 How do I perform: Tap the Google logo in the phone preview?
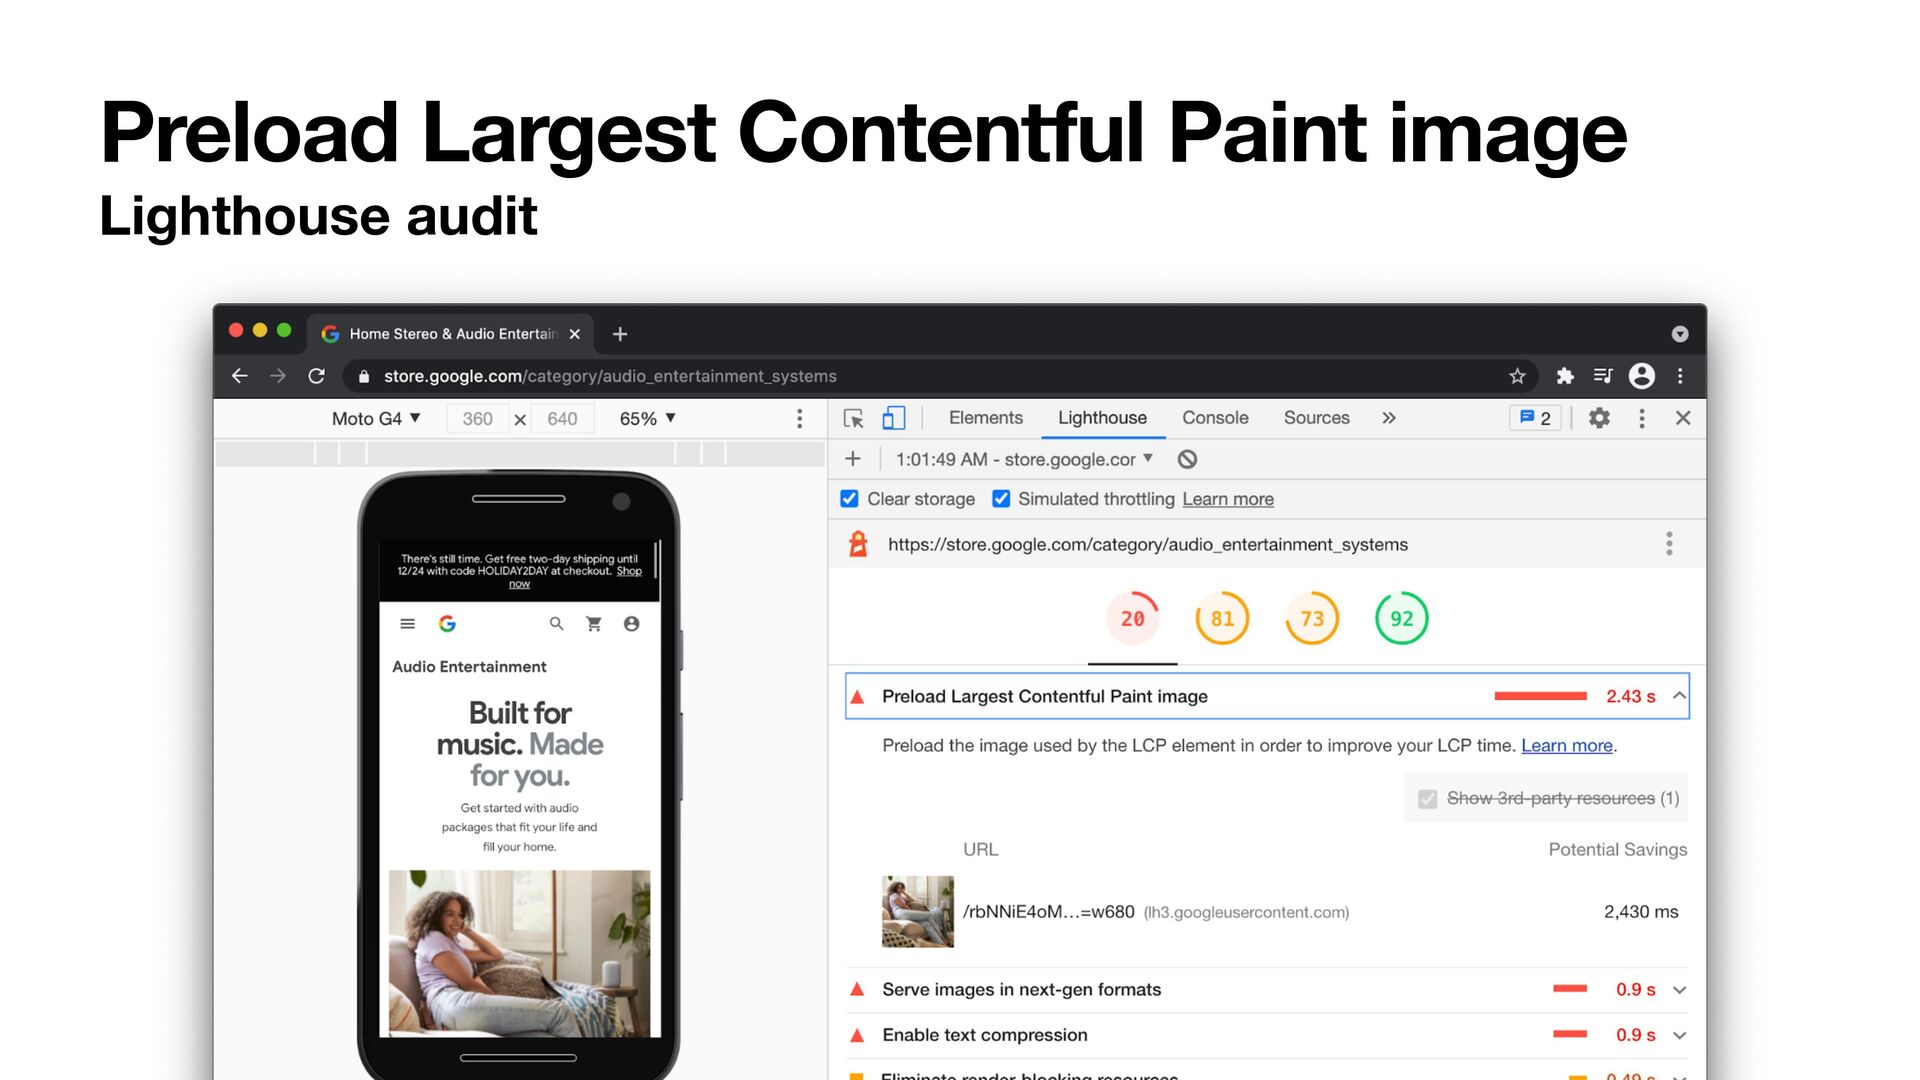[x=447, y=624]
